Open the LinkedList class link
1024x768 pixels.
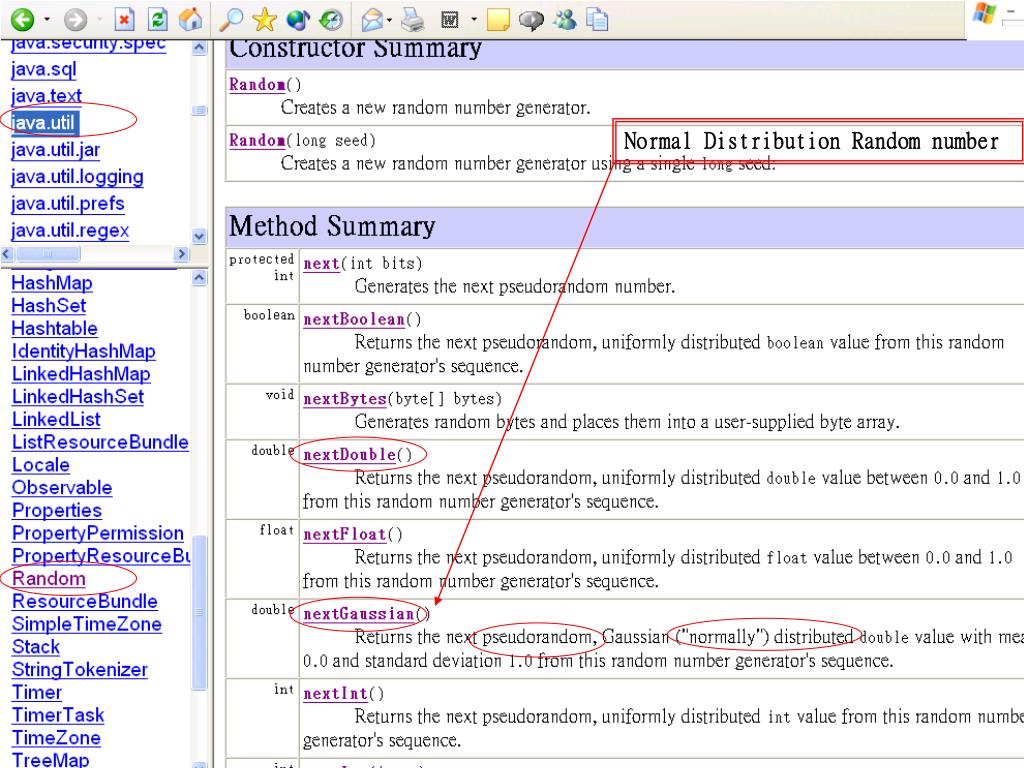pyautogui.click(x=56, y=420)
